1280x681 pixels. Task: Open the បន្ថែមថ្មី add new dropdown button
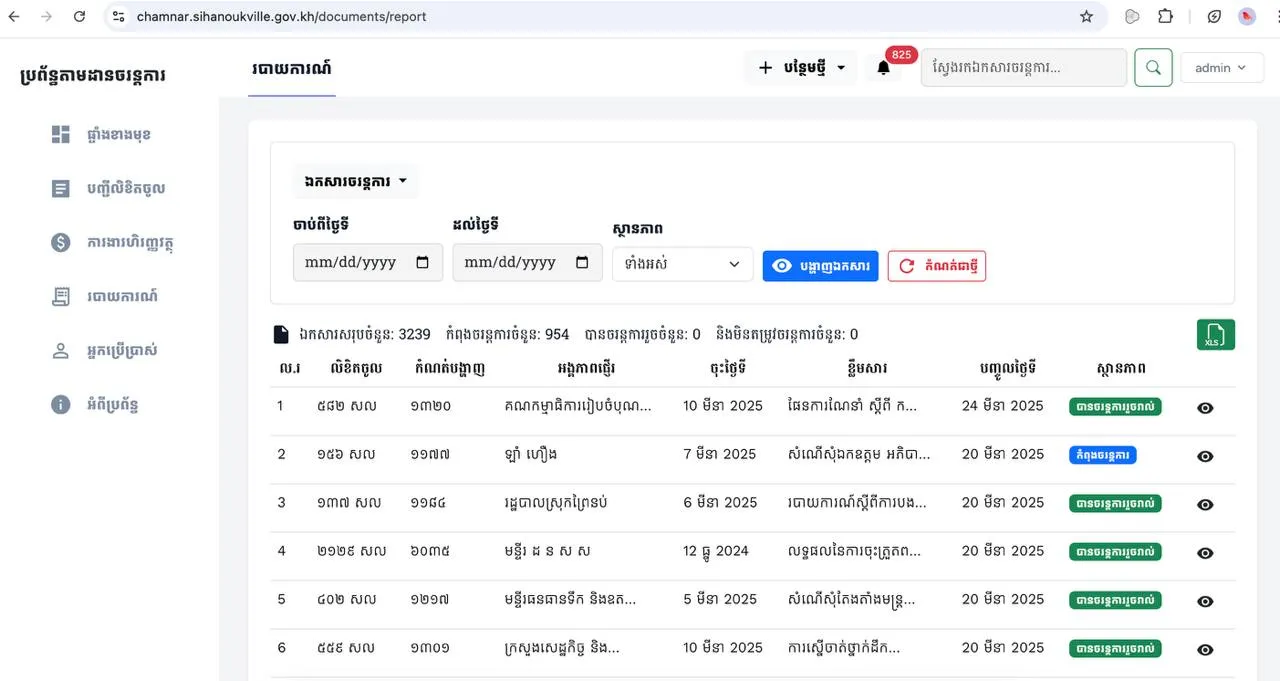click(x=801, y=68)
